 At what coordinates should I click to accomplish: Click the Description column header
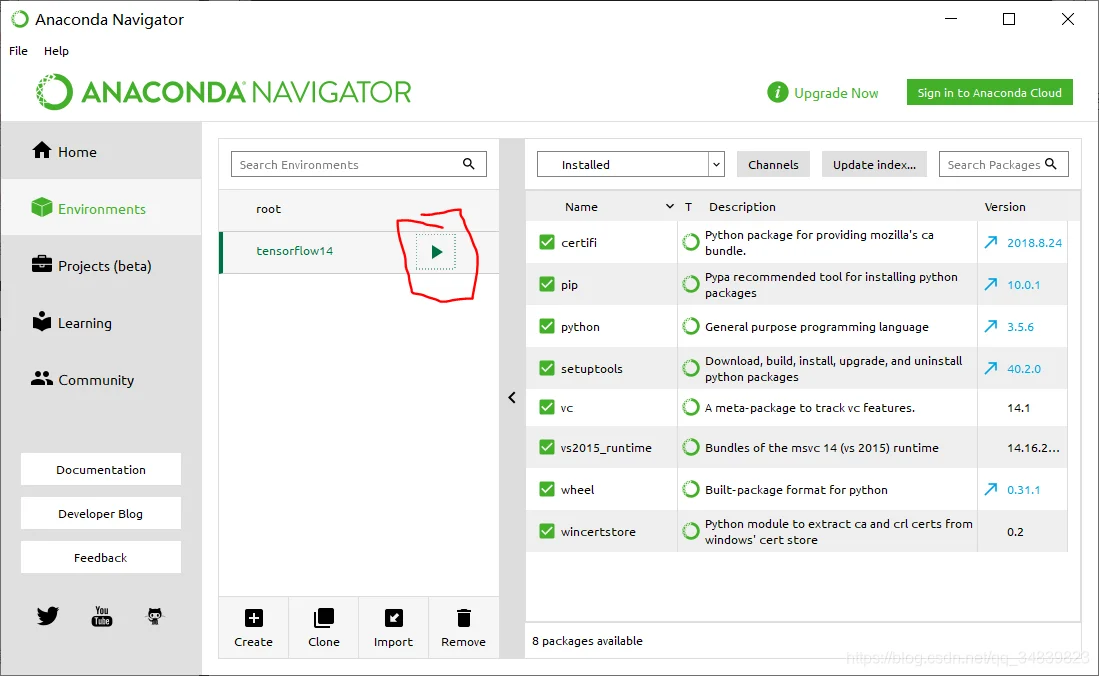(x=742, y=207)
